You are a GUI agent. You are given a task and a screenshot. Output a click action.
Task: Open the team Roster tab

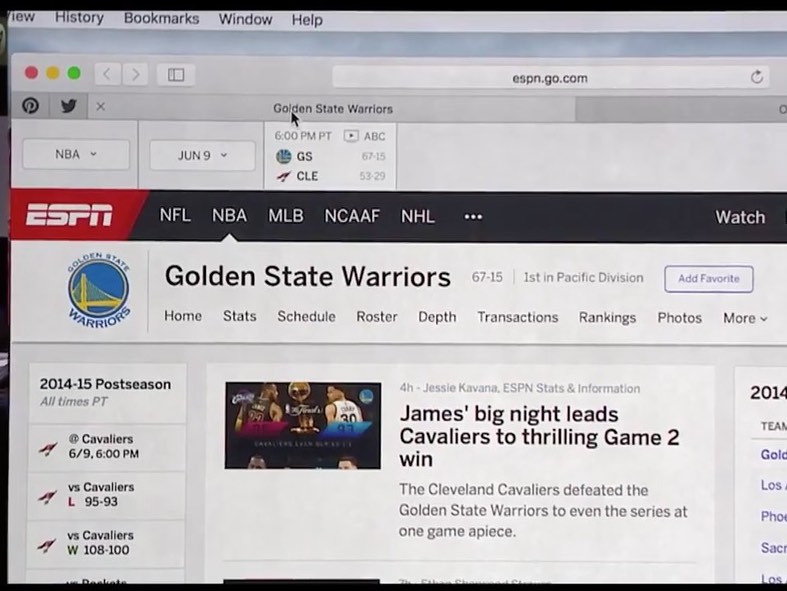pyautogui.click(x=376, y=317)
